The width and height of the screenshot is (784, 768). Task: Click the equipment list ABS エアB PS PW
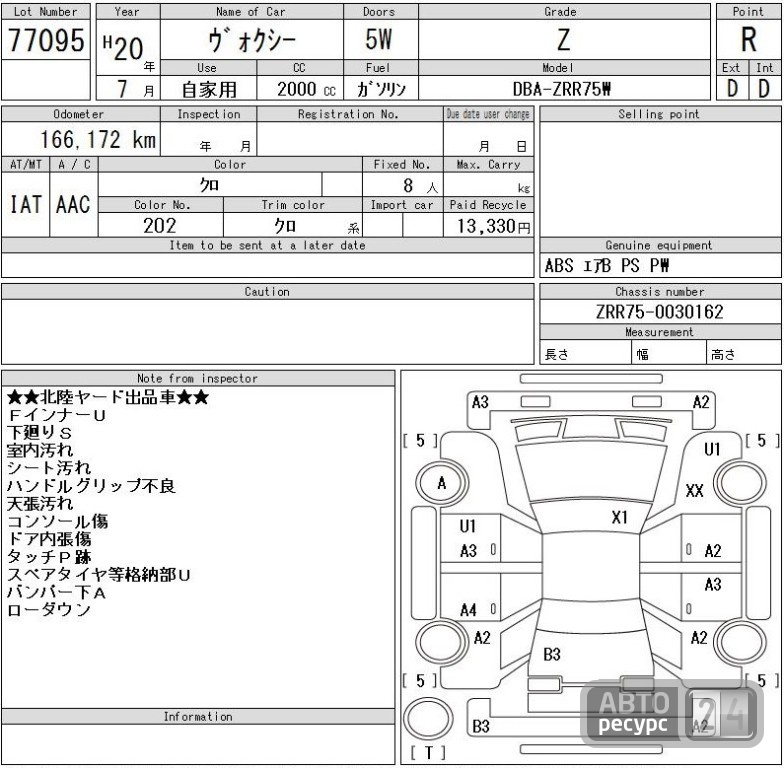(x=607, y=266)
